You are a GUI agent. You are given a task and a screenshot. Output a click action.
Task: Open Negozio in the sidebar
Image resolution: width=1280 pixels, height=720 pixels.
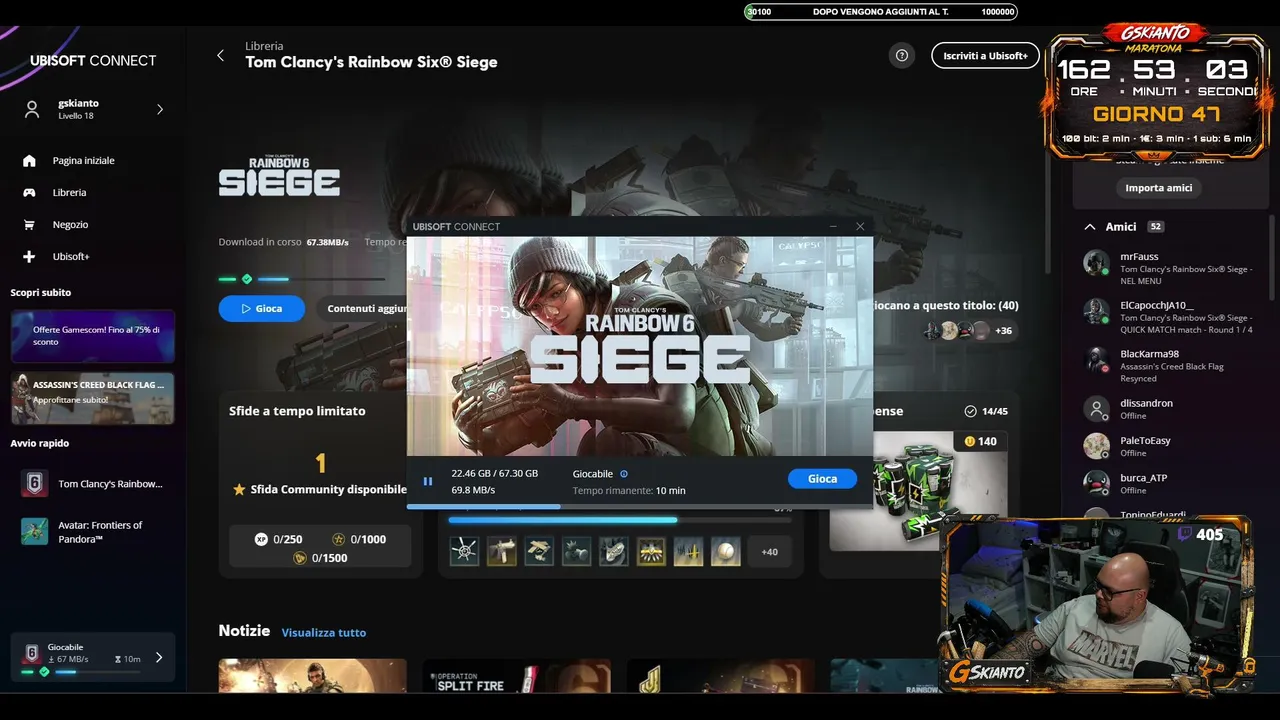pos(70,224)
